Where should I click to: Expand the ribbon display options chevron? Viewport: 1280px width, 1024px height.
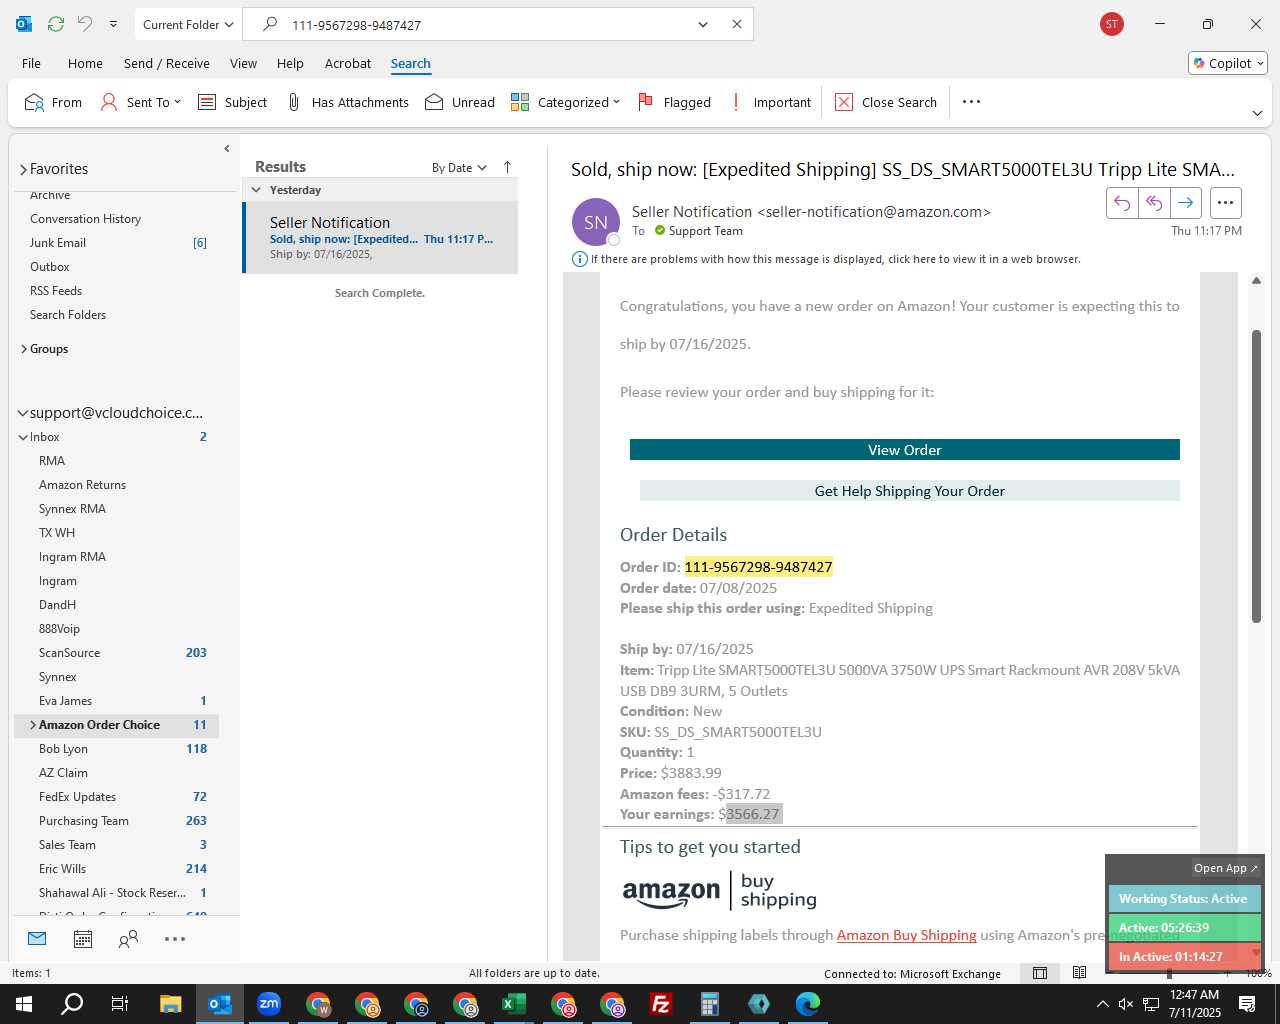pos(1257,113)
